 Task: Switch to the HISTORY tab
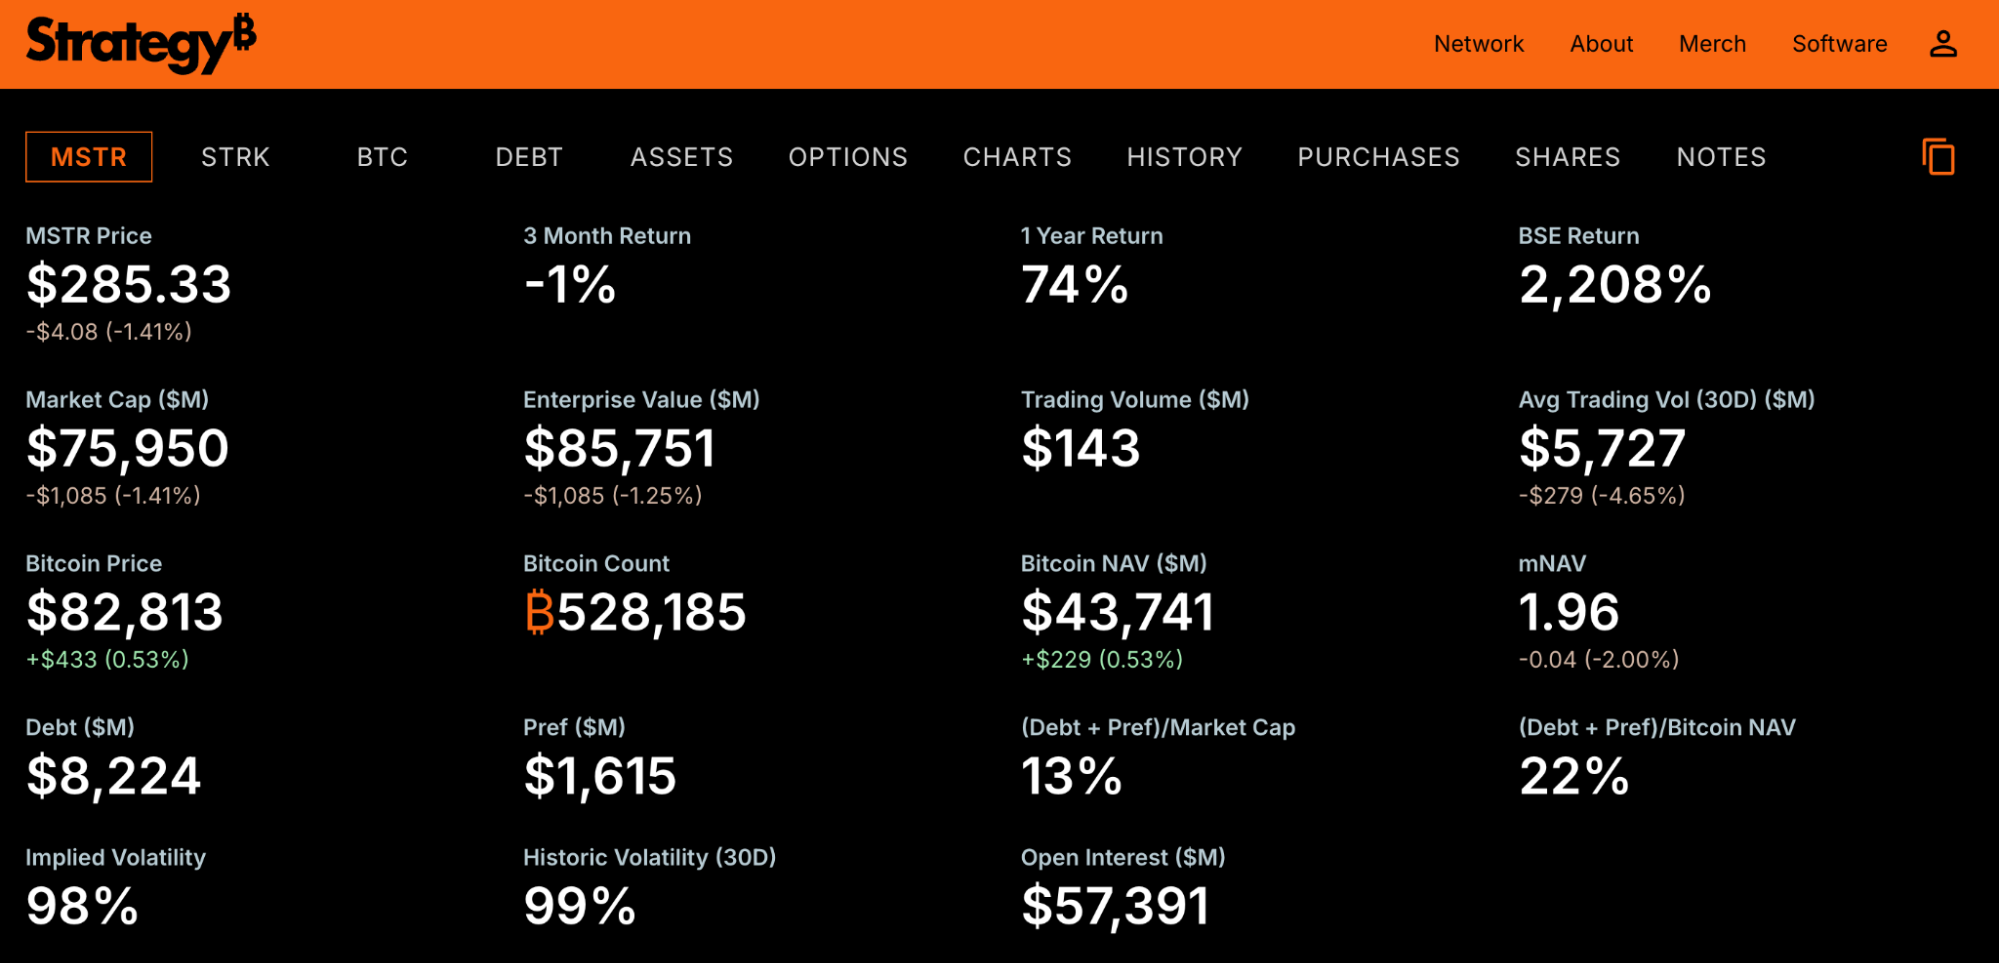click(x=1184, y=157)
